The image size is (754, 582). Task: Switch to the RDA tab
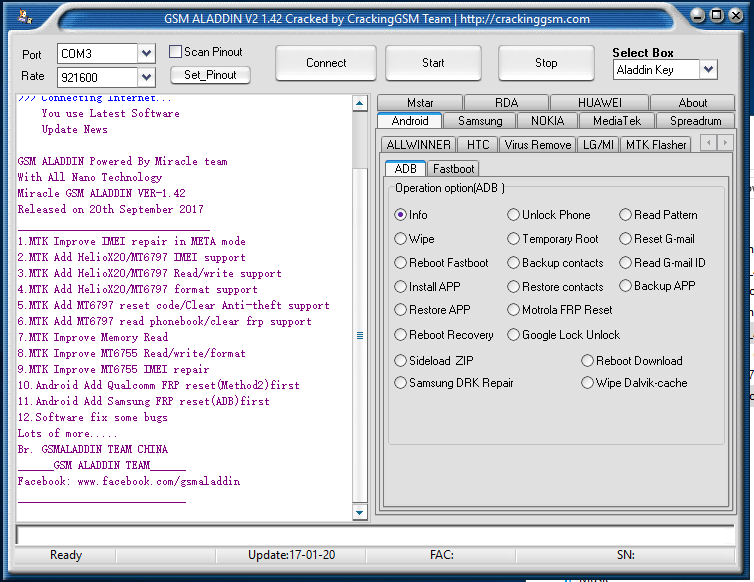[506, 103]
